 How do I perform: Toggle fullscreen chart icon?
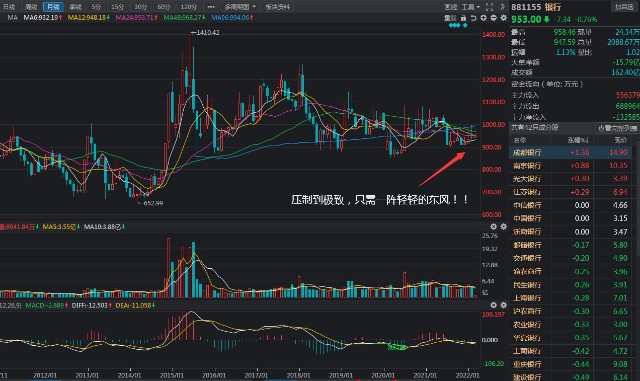[x=489, y=7]
